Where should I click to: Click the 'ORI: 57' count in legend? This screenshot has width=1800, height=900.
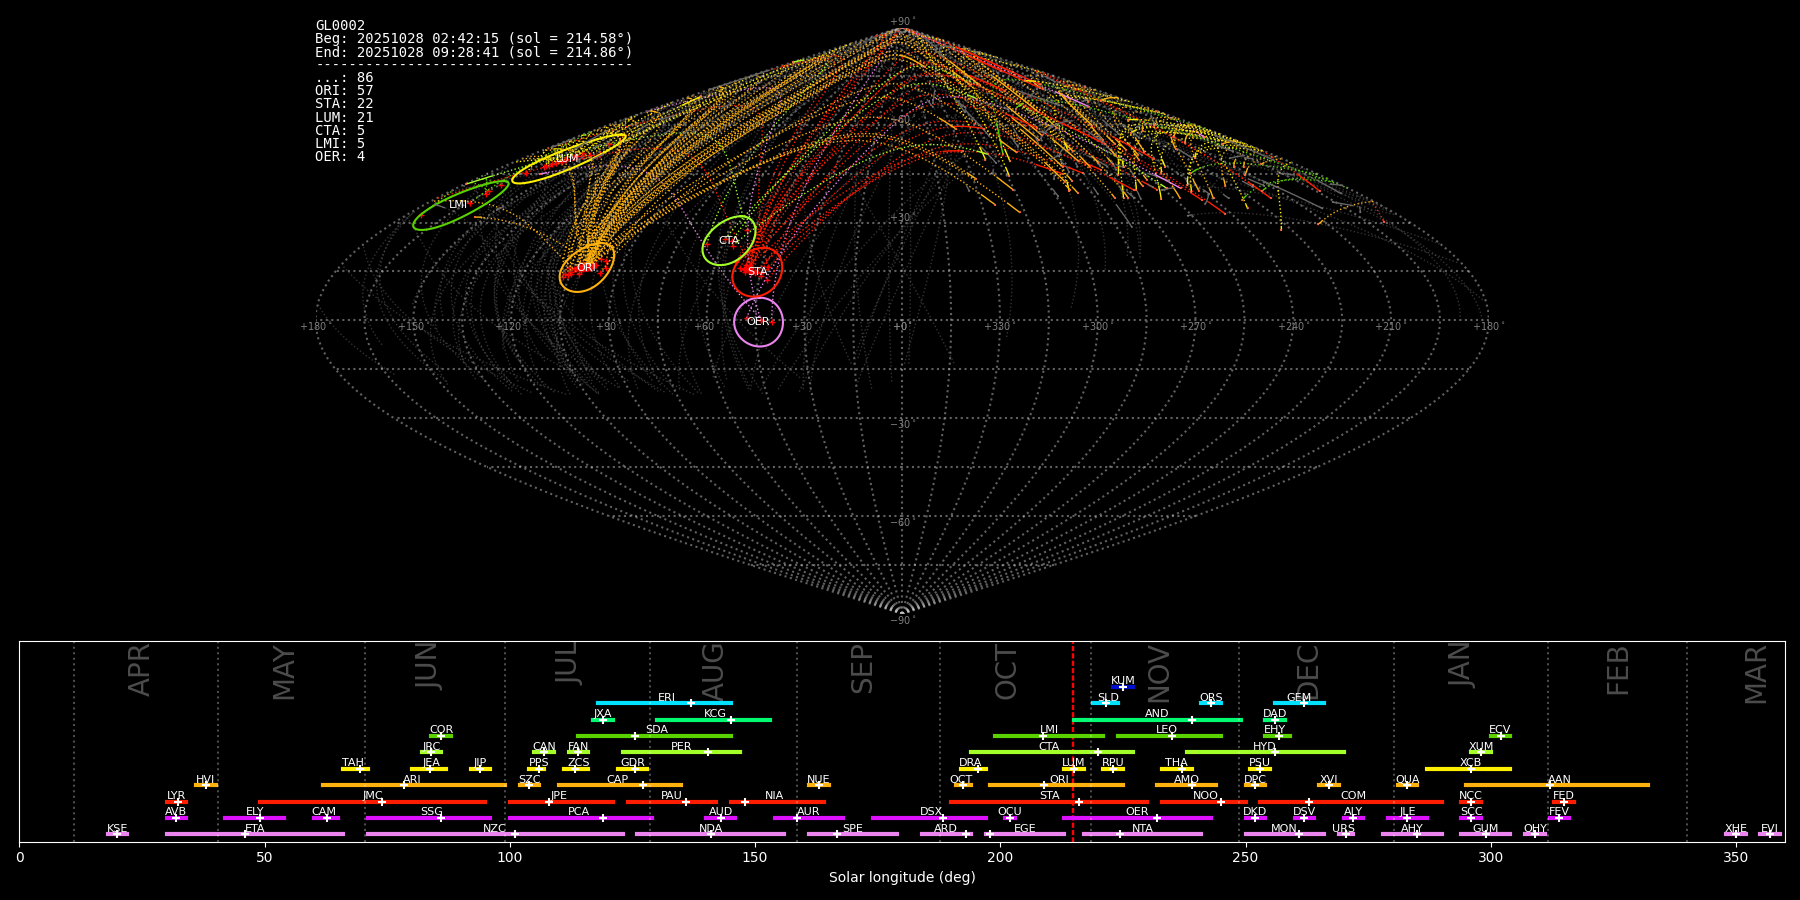click(x=344, y=91)
